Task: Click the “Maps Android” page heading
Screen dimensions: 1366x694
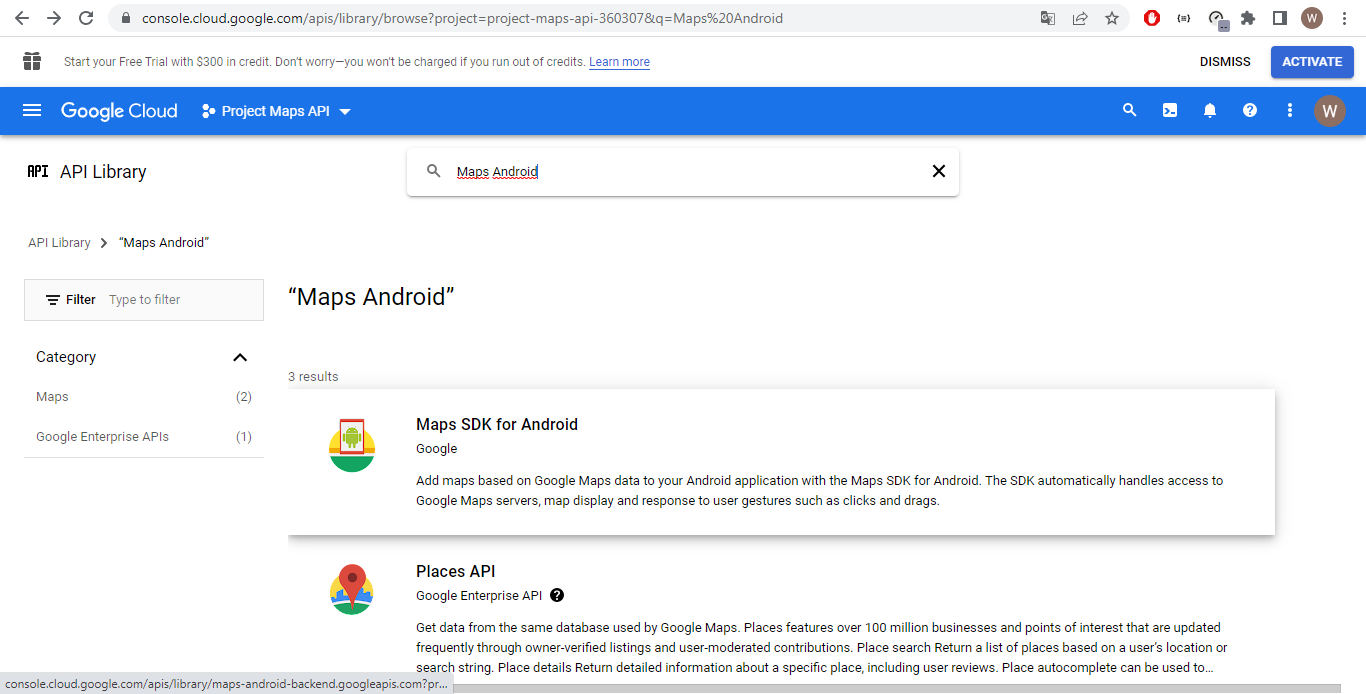Action: [371, 297]
